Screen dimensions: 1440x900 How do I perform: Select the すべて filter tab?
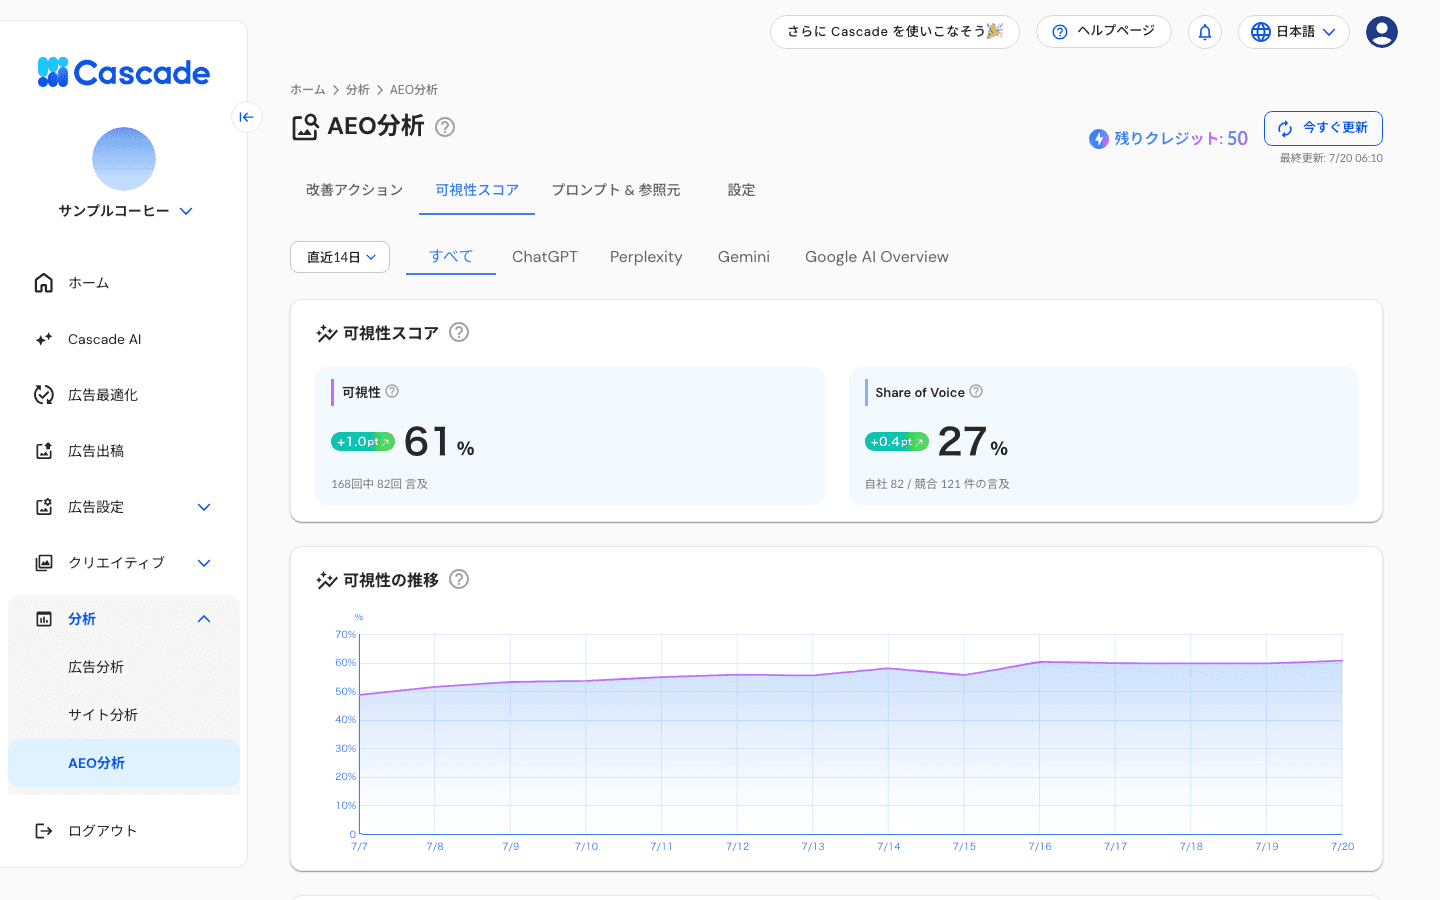(451, 256)
